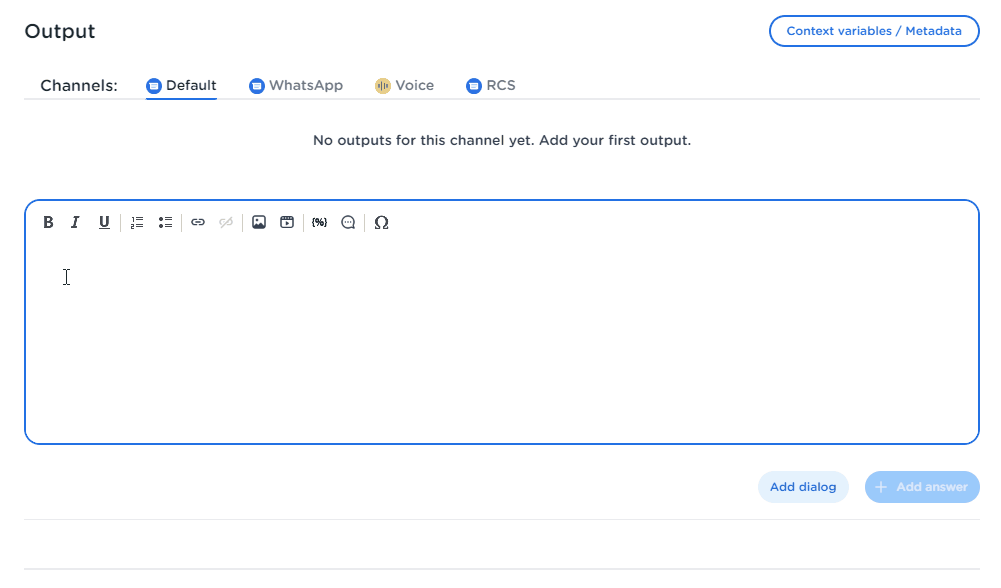1001x588 pixels.
Task: Select the Default channel tab
Action: point(181,85)
